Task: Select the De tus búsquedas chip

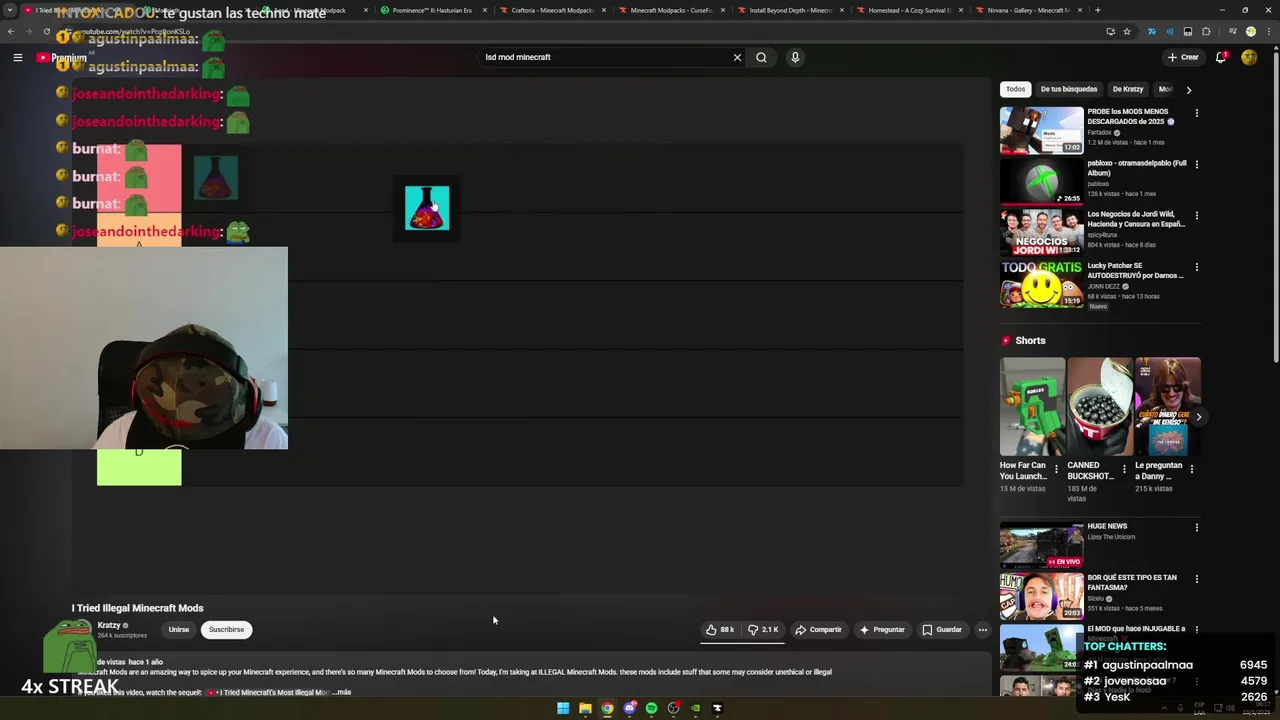Action: 1068,89
